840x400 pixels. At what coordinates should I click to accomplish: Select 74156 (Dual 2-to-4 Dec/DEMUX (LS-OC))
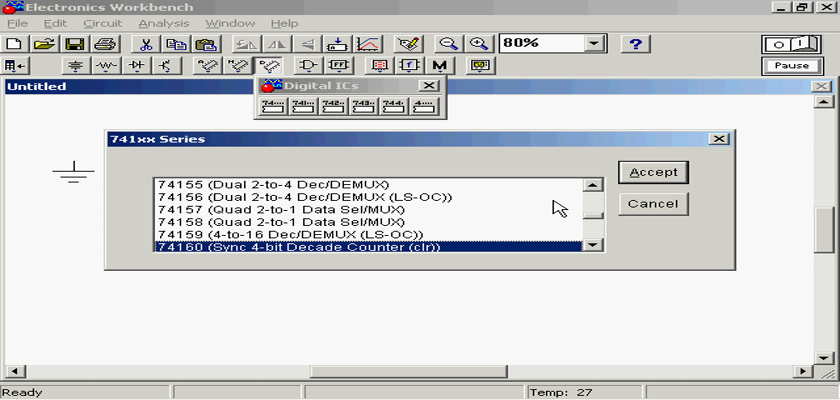click(x=368, y=197)
